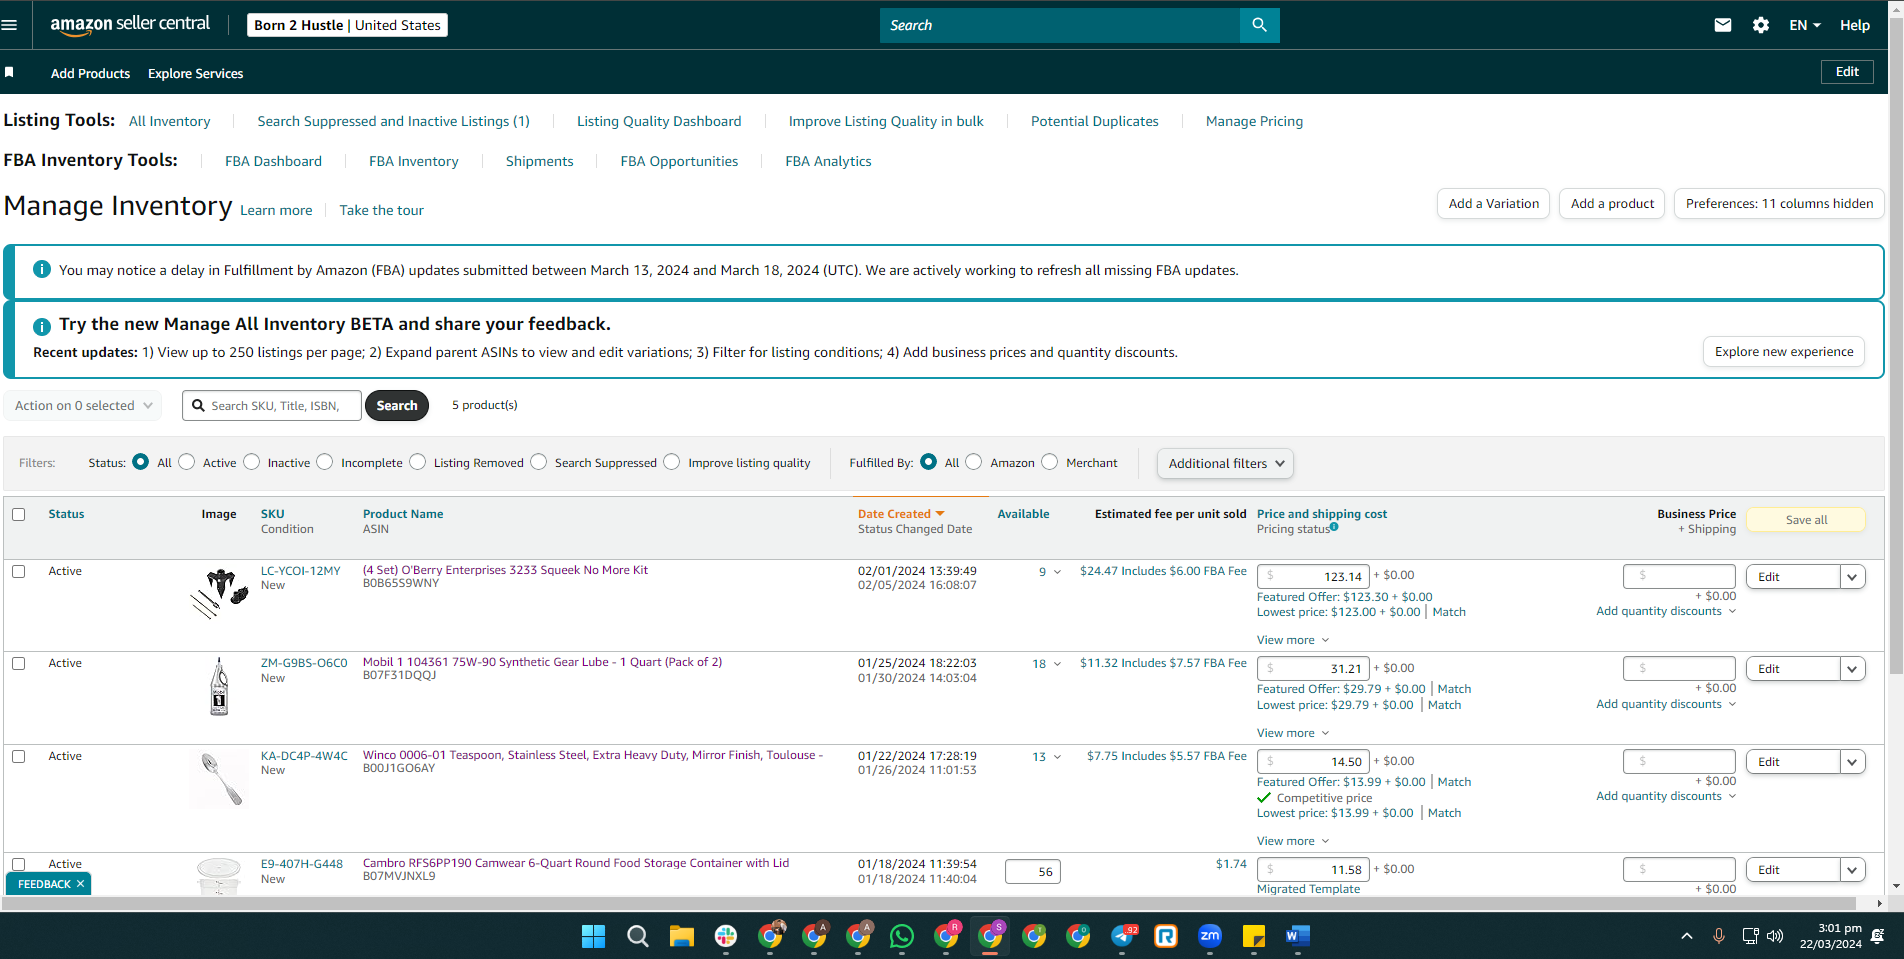Expand available quantity 18 chevron
Viewport: 1904px width, 959px height.
pyautogui.click(x=1057, y=664)
